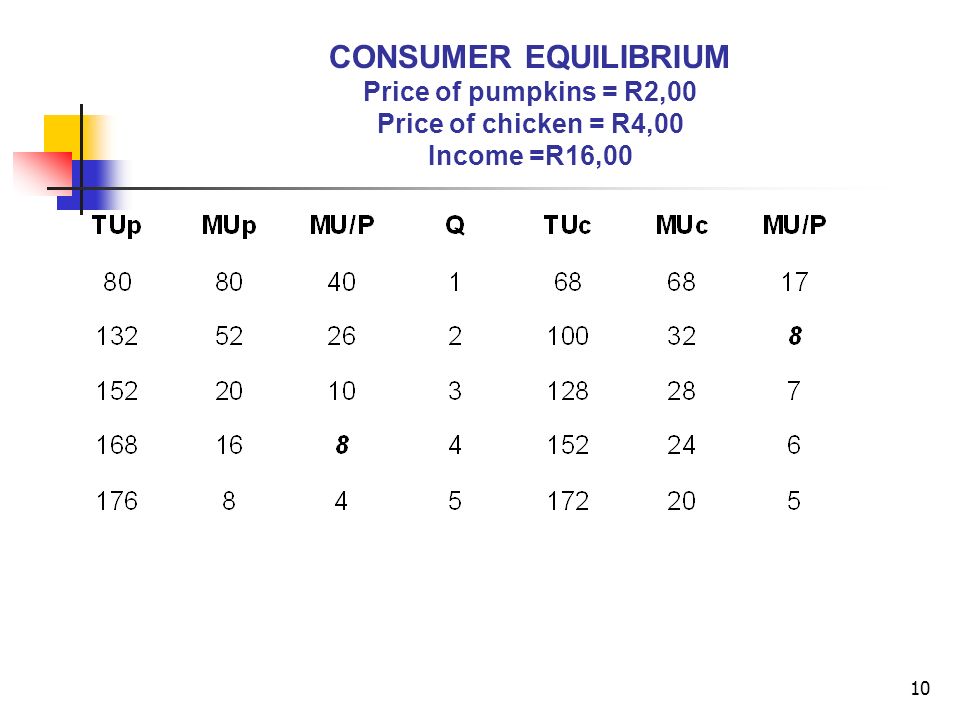Click the Income =R16,00 line
Screen dimensions: 960x720
pos(530,156)
